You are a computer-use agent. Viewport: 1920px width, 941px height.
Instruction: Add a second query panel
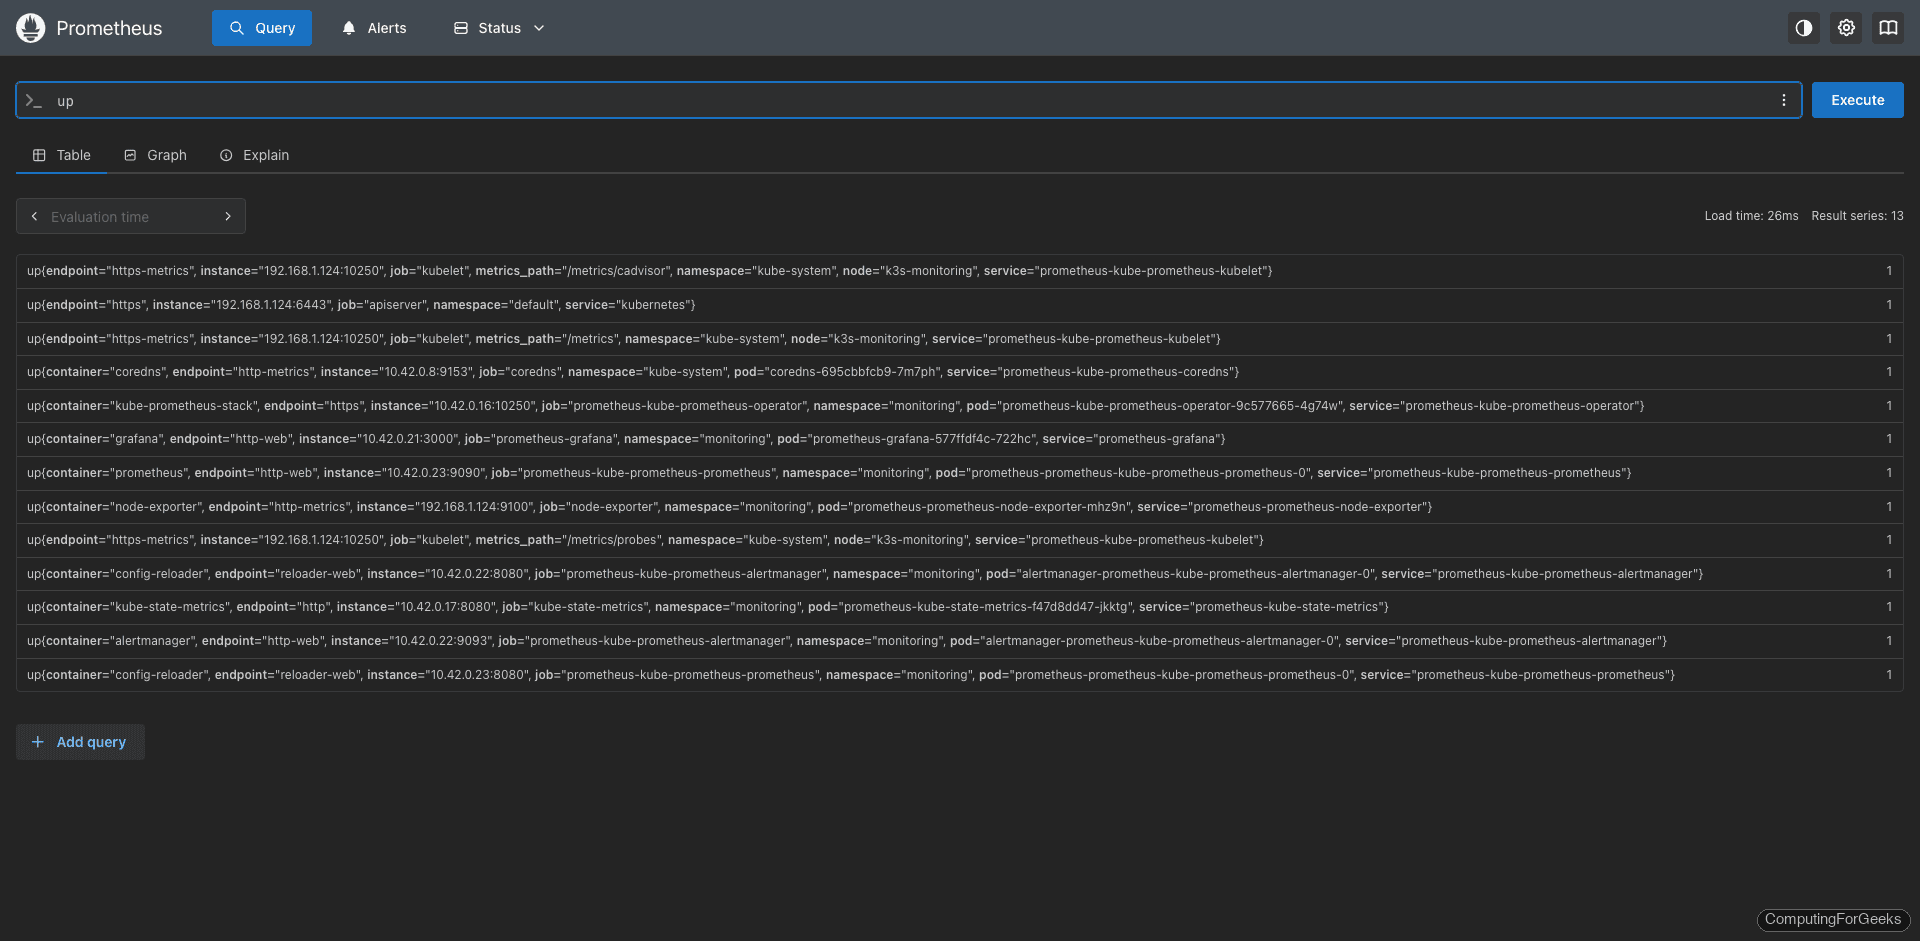click(80, 742)
